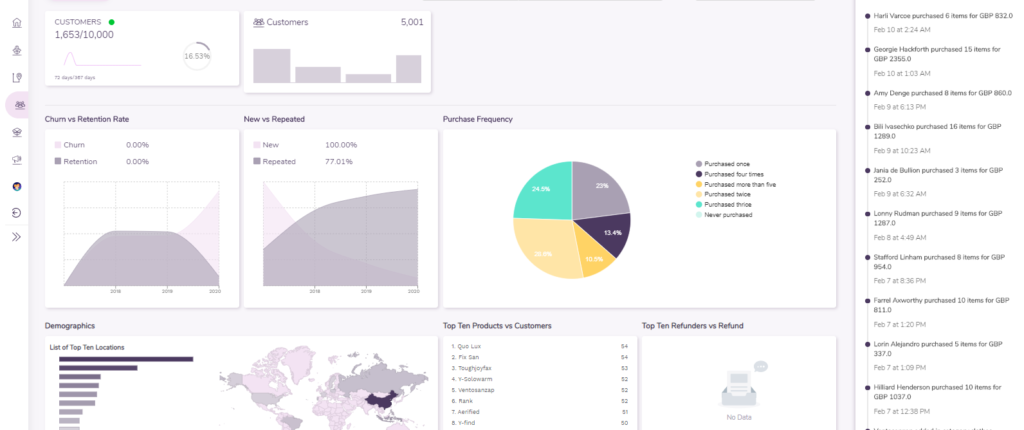Click the map pin sidebar icon
Viewport: 1024px width, 430px height.
point(17,77)
